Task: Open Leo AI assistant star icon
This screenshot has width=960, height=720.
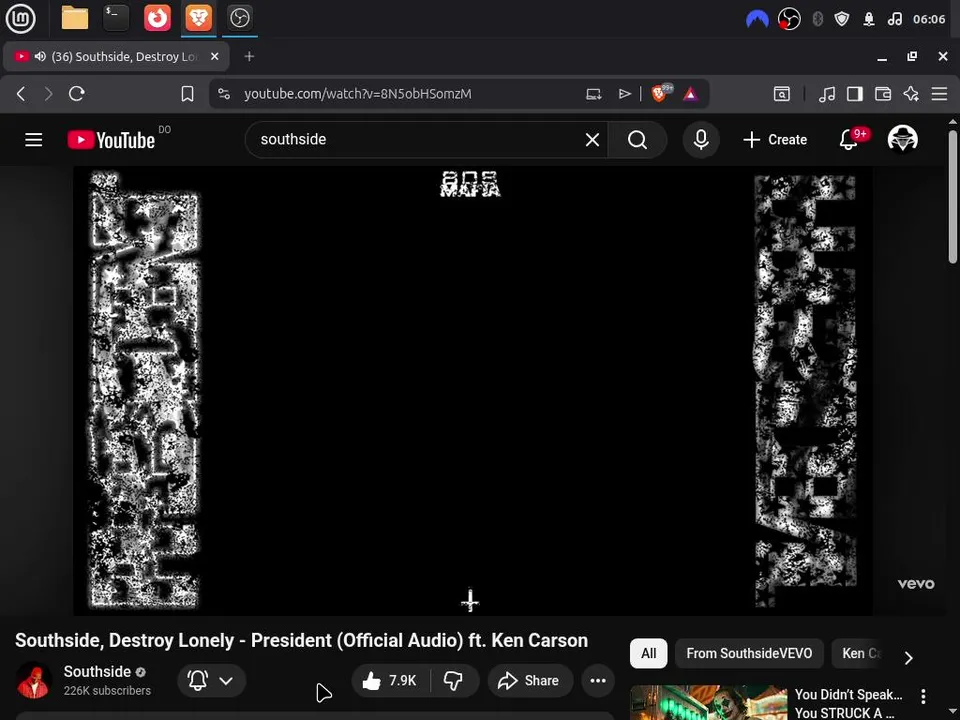Action: point(911,94)
